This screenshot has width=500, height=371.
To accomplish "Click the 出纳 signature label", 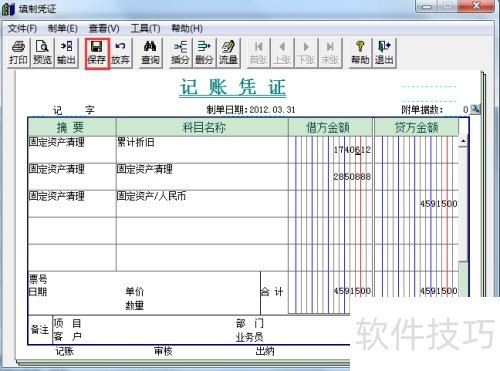I will pyautogui.click(x=265, y=351).
